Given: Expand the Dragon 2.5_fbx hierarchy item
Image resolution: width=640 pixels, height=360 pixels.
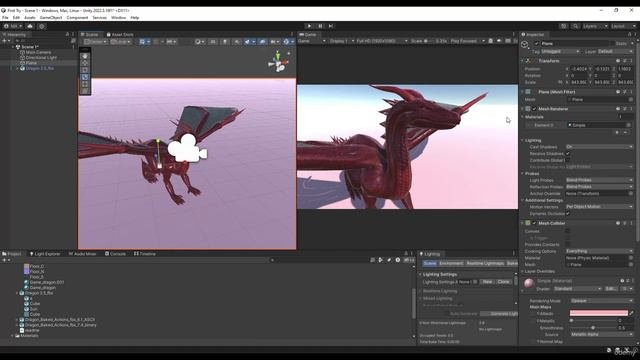Looking at the screenshot, I should 17,69.
